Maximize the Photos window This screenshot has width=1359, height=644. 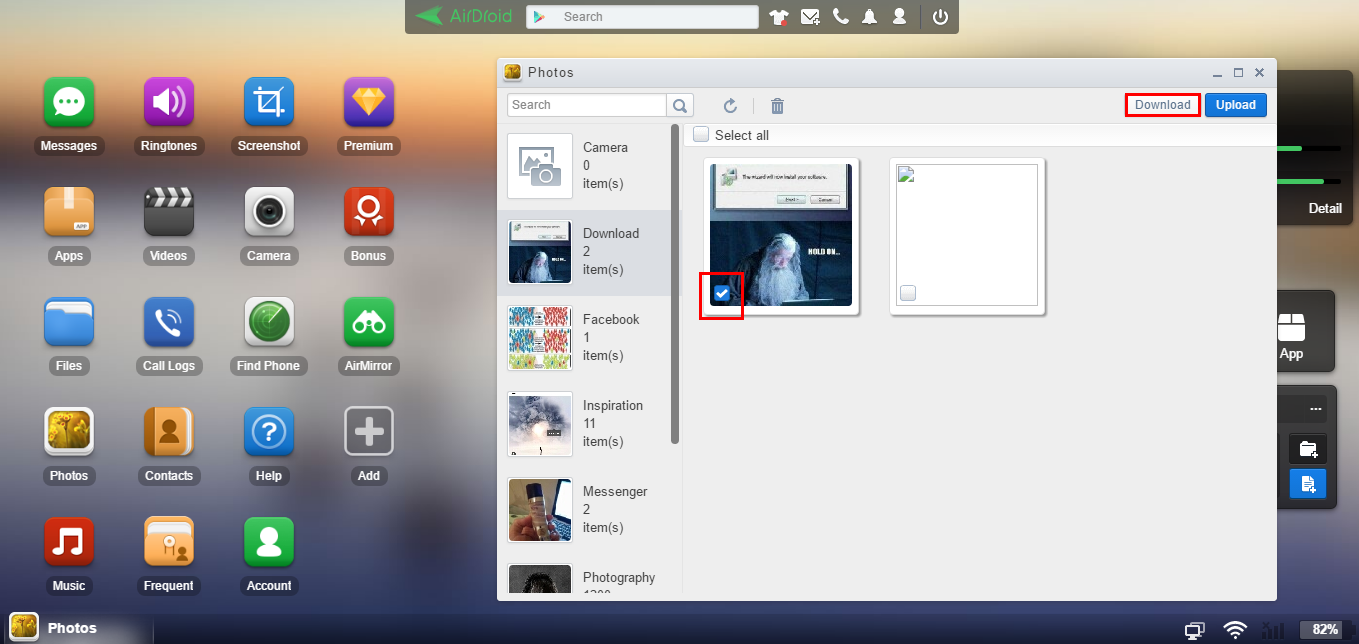[x=1238, y=73]
